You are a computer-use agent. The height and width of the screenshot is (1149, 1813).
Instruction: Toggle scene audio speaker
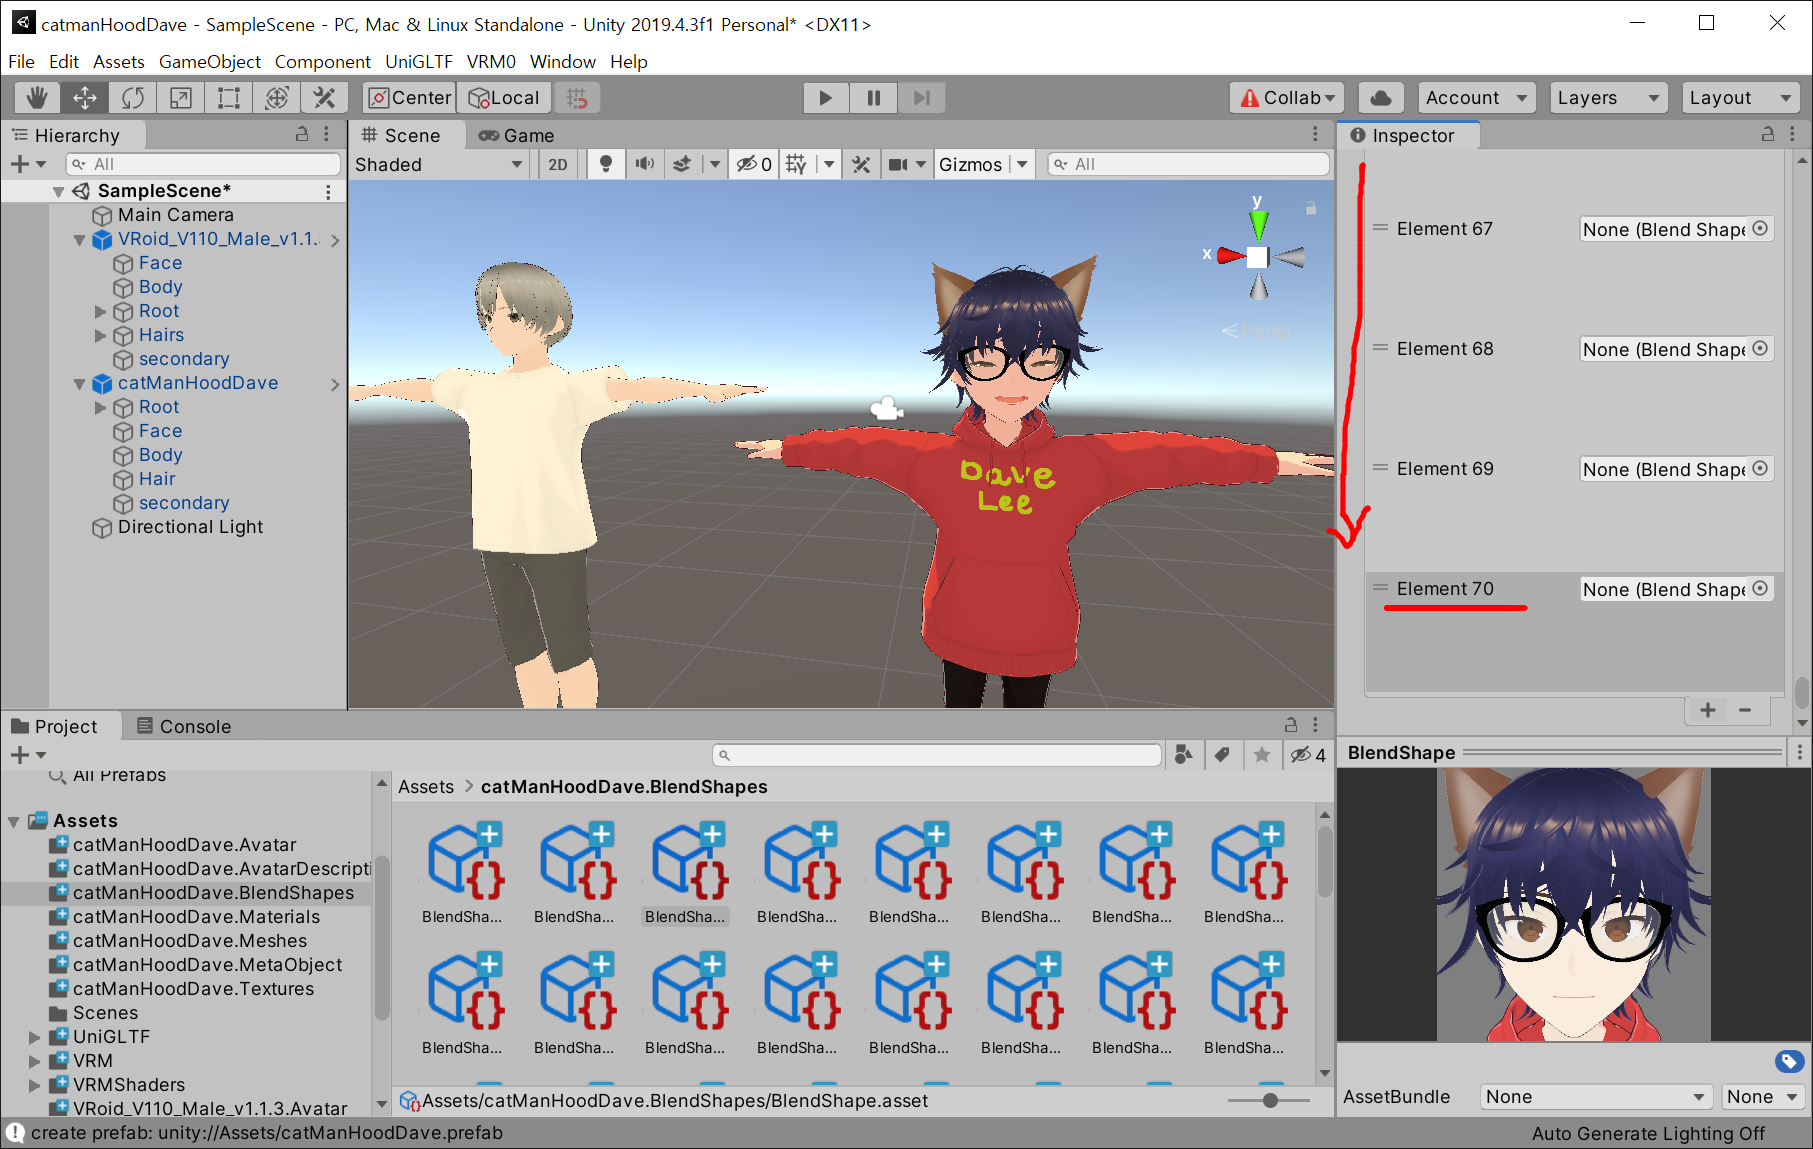point(645,165)
